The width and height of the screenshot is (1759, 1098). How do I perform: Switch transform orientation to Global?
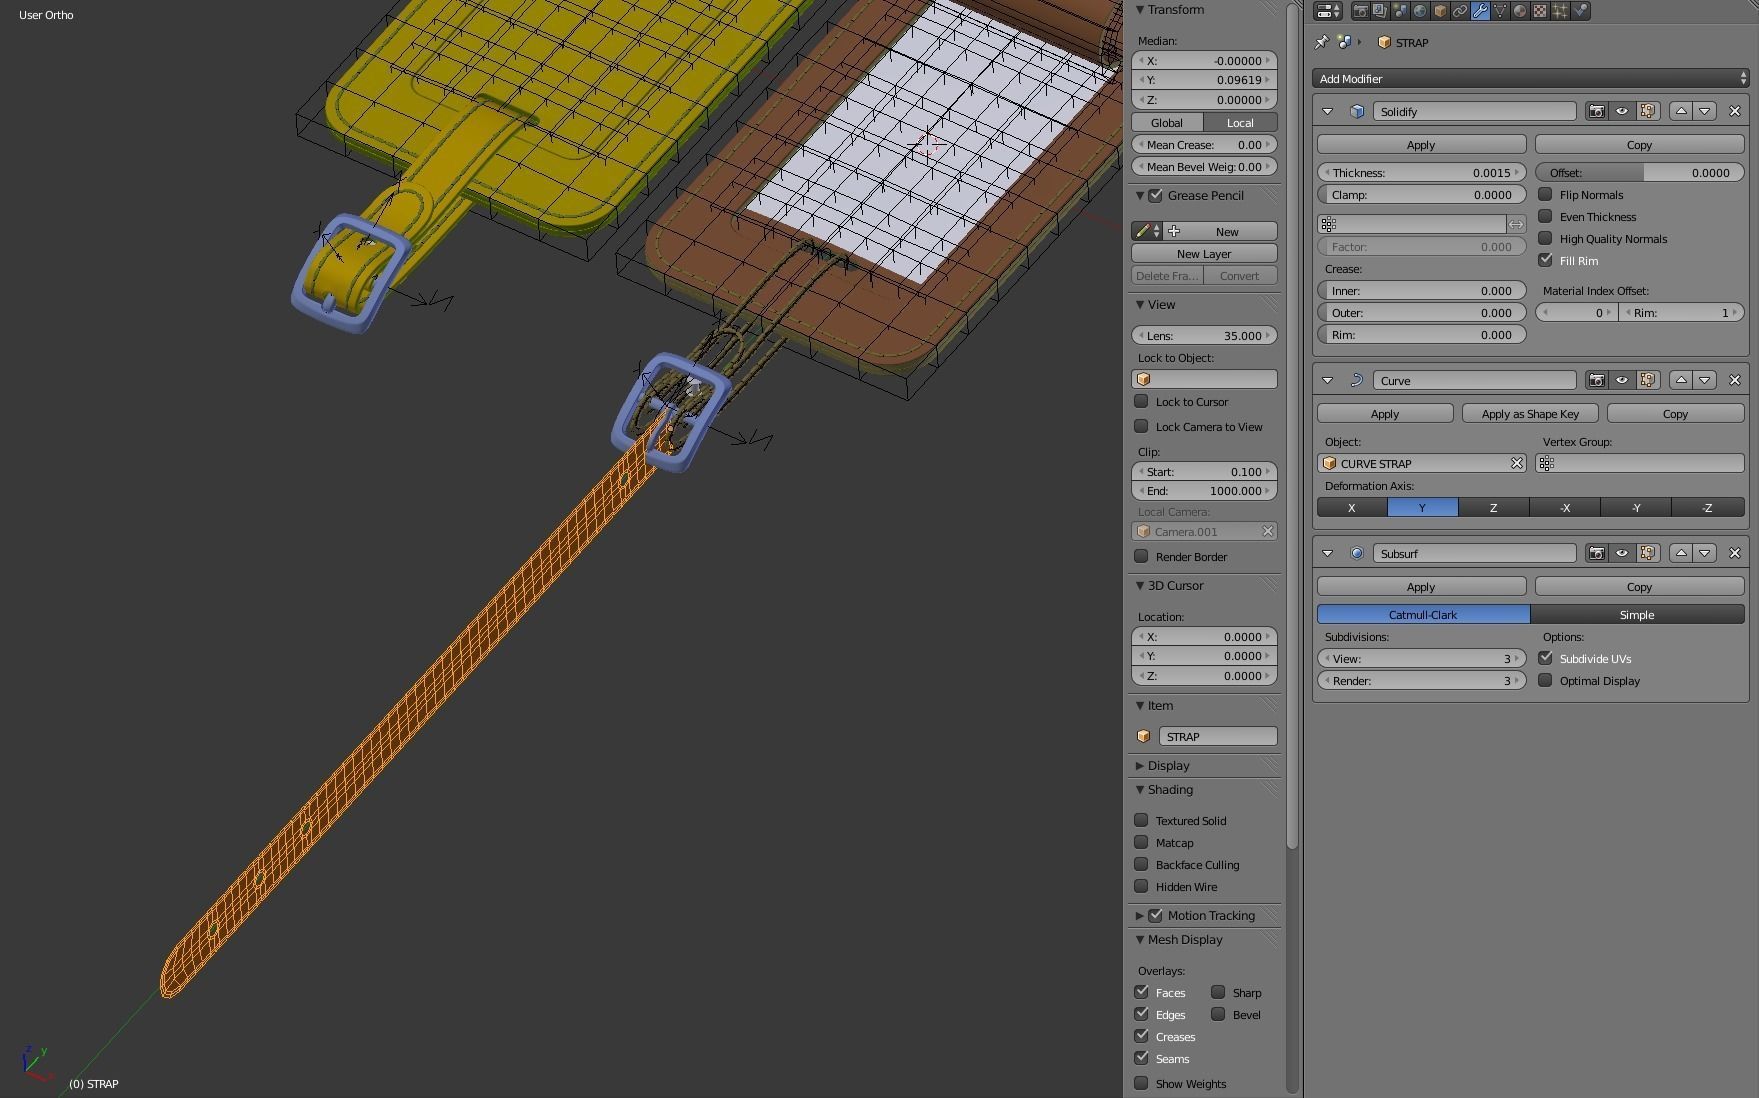pyautogui.click(x=1167, y=122)
